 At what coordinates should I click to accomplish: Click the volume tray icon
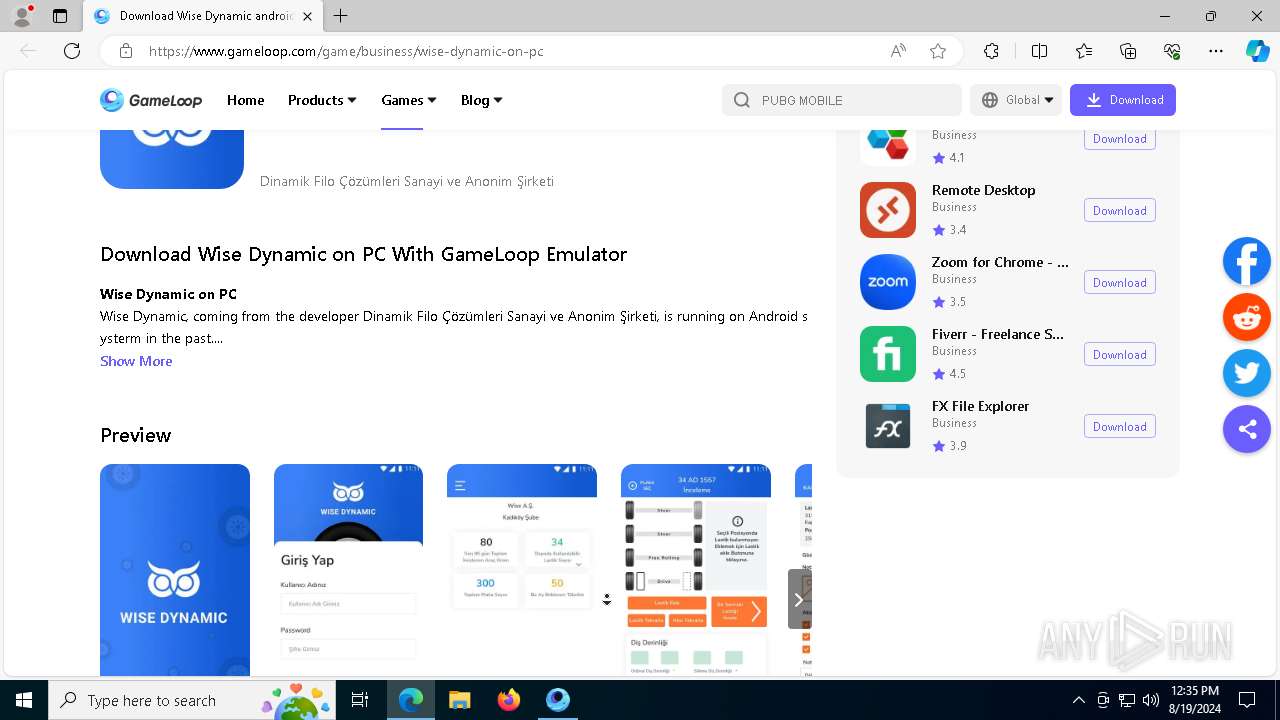point(1150,700)
